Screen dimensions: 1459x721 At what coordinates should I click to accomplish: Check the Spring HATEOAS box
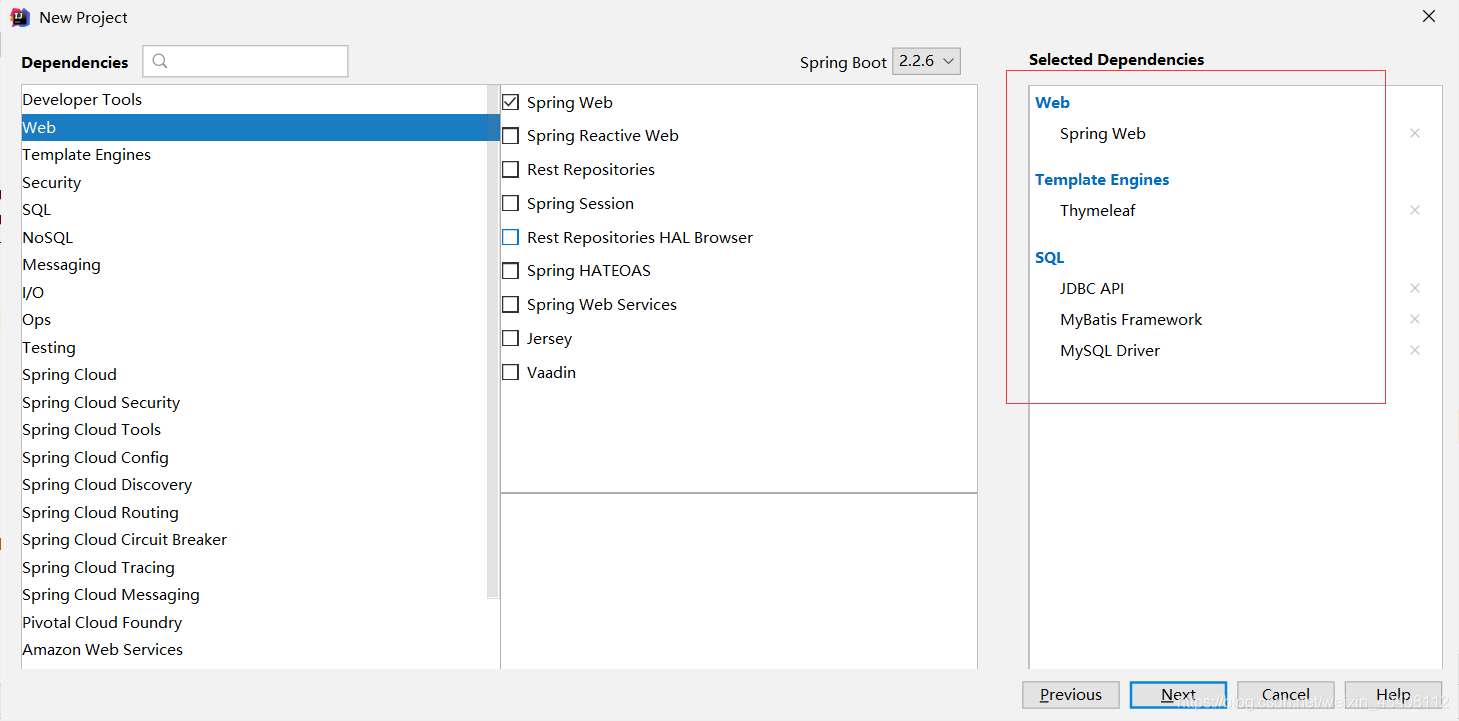(x=510, y=270)
